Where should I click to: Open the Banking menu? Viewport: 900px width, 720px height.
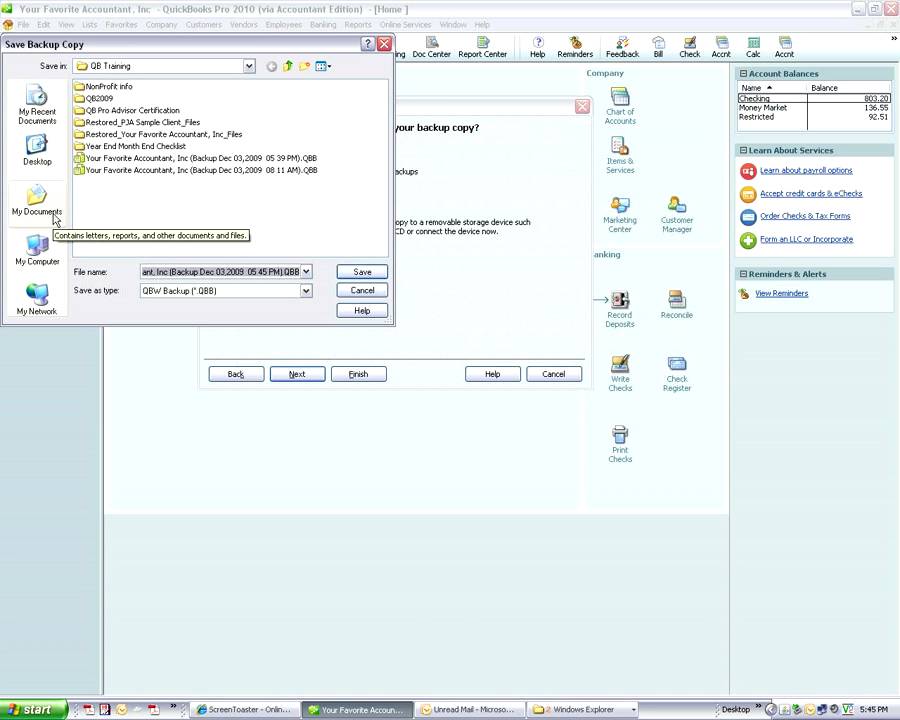(x=323, y=25)
